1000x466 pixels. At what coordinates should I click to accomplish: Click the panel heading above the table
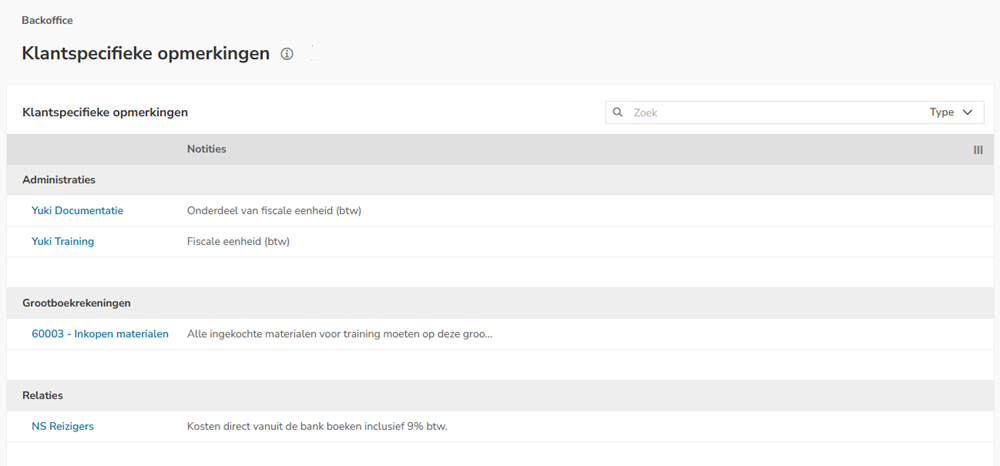[105, 113]
